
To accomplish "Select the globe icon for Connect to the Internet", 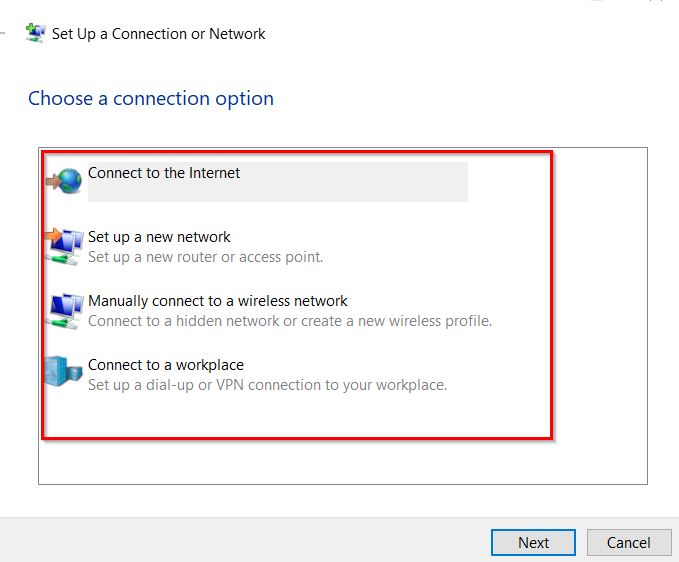I will 64,181.
